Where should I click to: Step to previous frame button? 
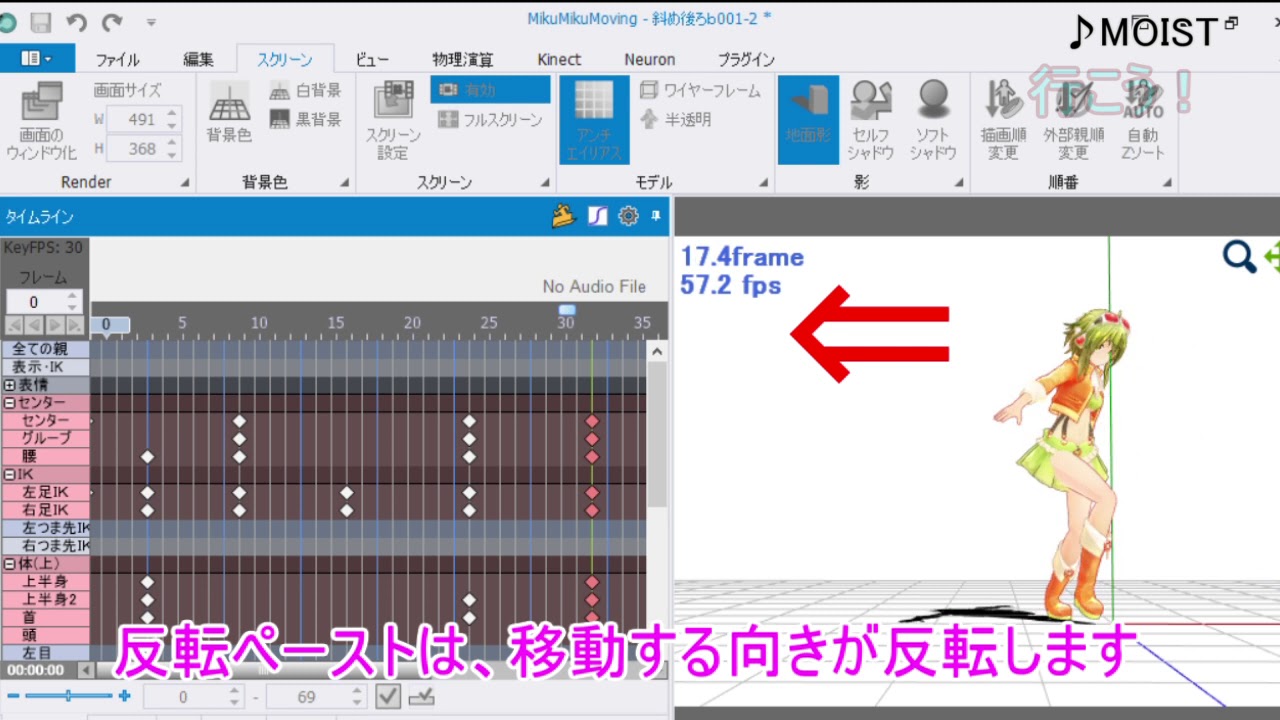[34, 325]
